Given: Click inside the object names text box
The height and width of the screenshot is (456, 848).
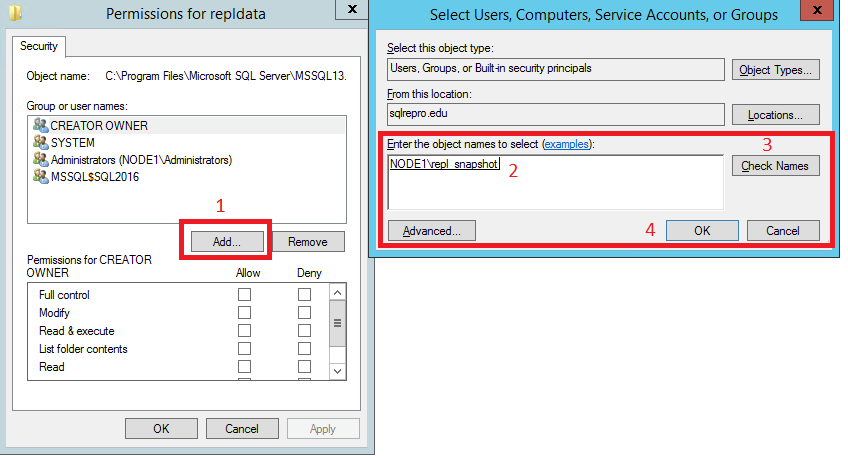Looking at the screenshot, I should 555,182.
